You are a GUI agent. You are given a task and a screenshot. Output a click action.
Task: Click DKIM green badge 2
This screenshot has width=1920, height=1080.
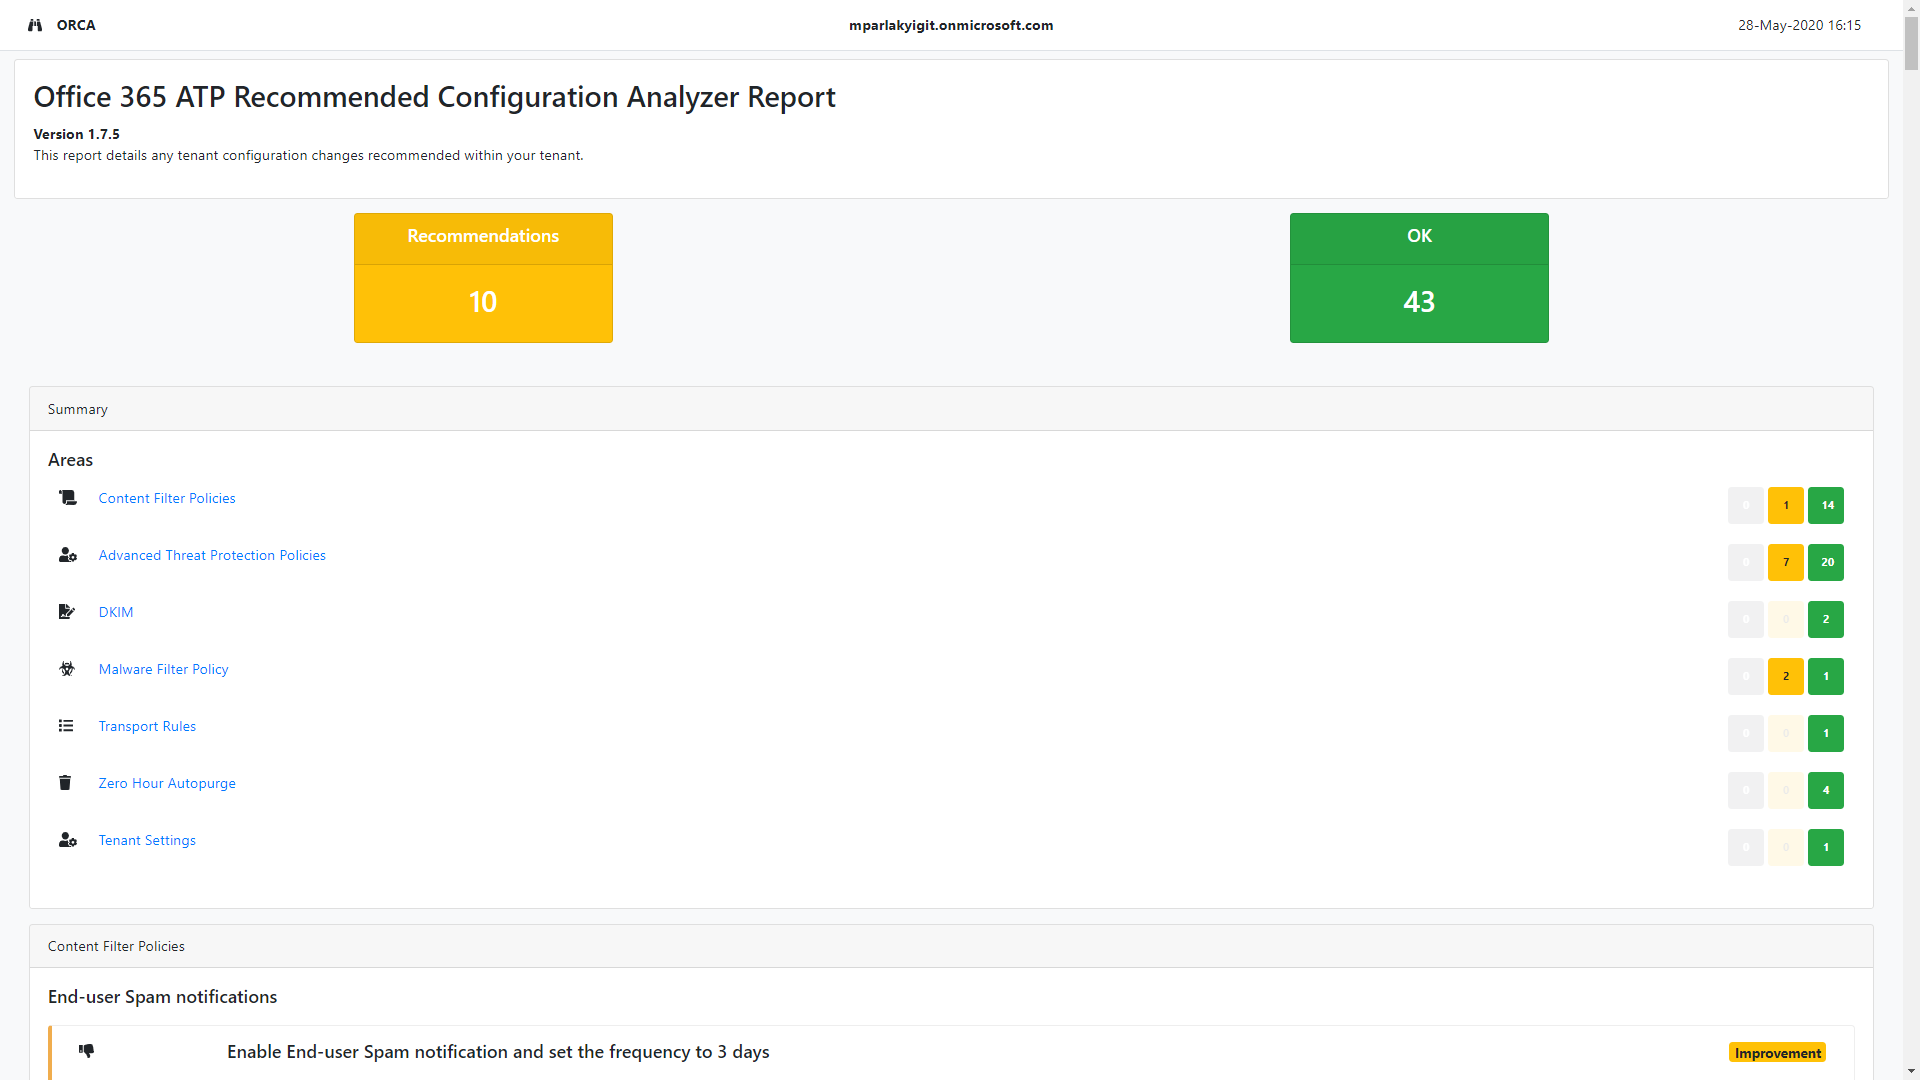[1826, 619]
